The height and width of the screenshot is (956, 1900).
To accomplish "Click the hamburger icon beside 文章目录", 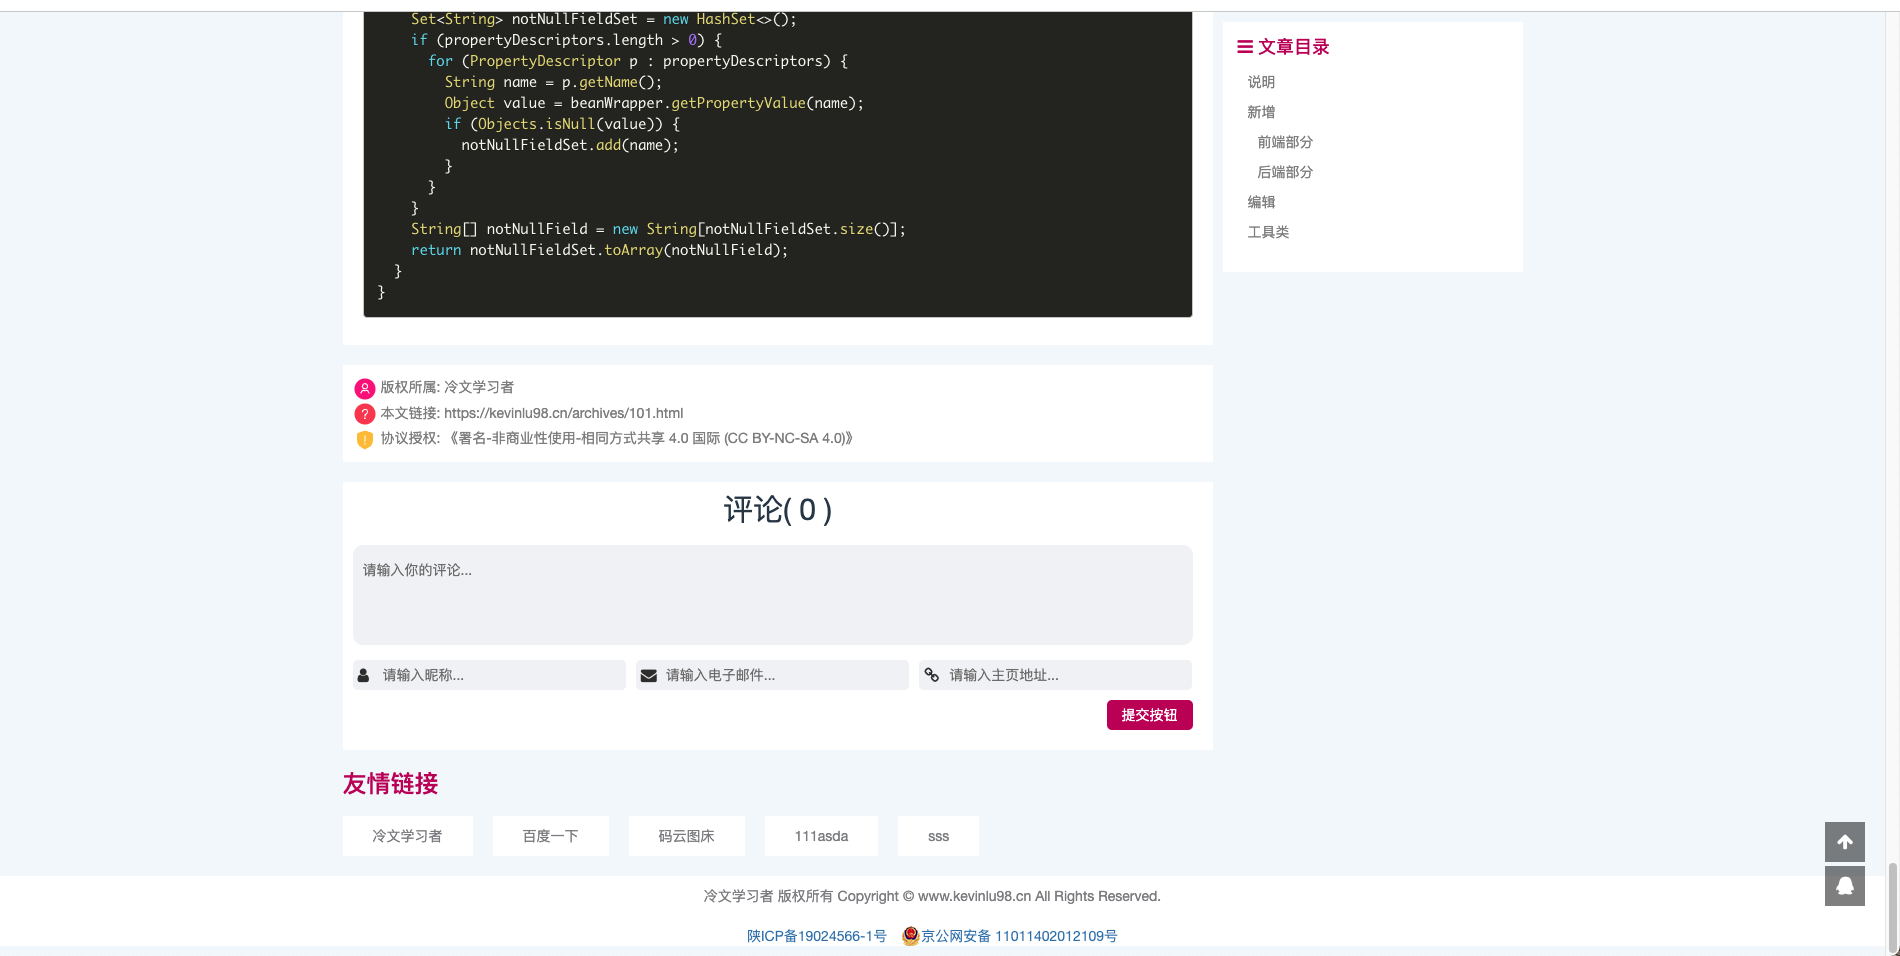I will click(1245, 47).
